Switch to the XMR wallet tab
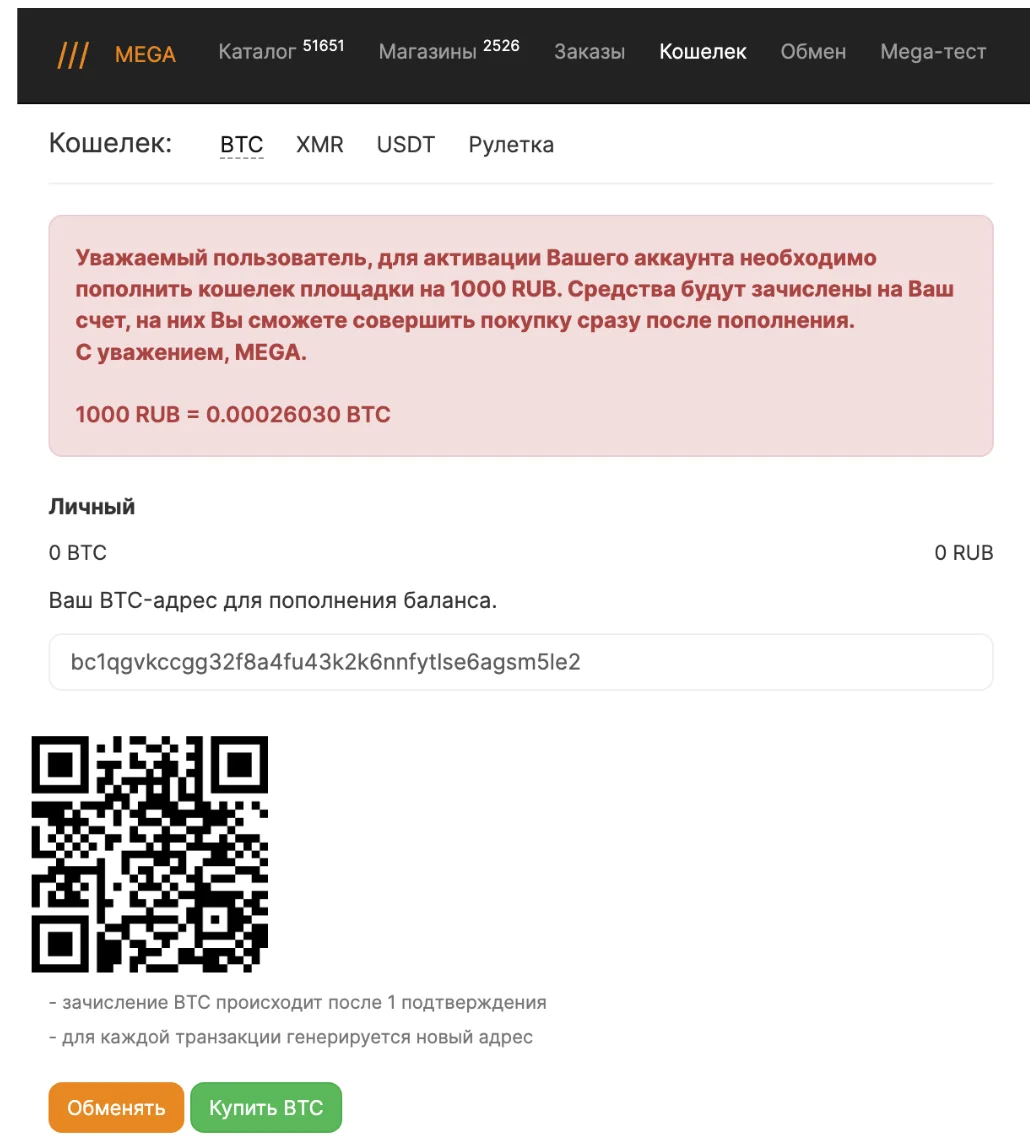 pyautogui.click(x=320, y=145)
